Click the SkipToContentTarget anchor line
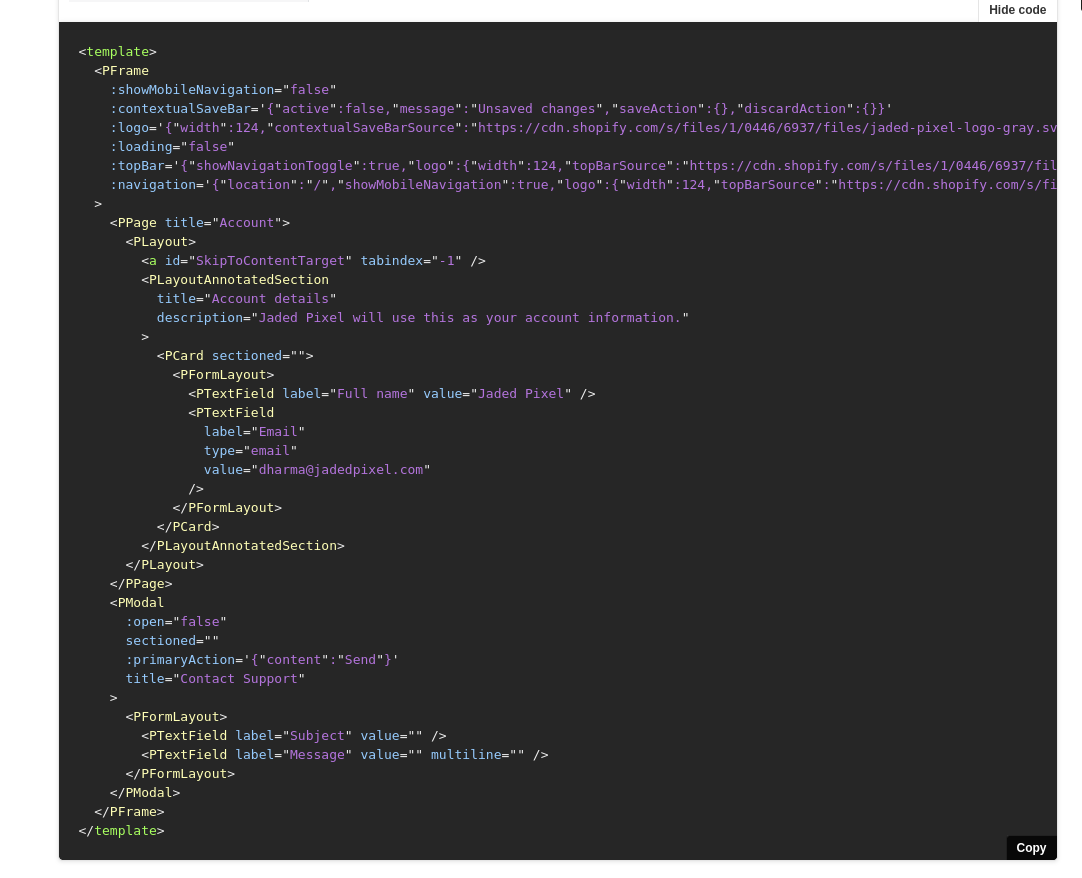This screenshot has width=1082, height=878. click(x=313, y=260)
